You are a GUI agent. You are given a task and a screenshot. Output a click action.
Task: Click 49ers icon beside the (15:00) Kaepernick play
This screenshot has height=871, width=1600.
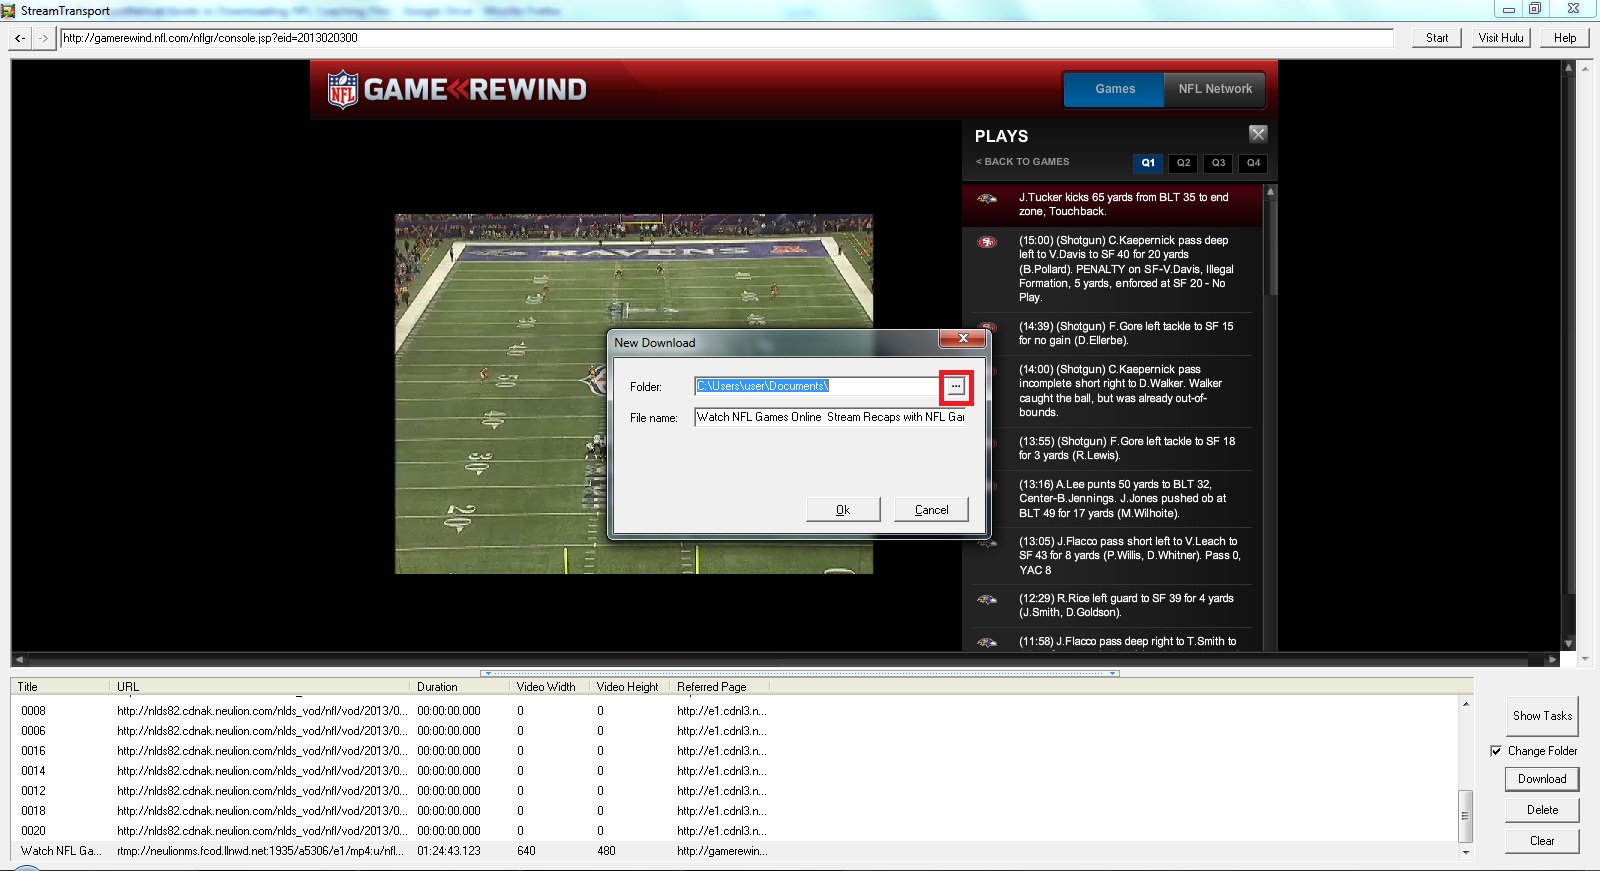point(987,242)
